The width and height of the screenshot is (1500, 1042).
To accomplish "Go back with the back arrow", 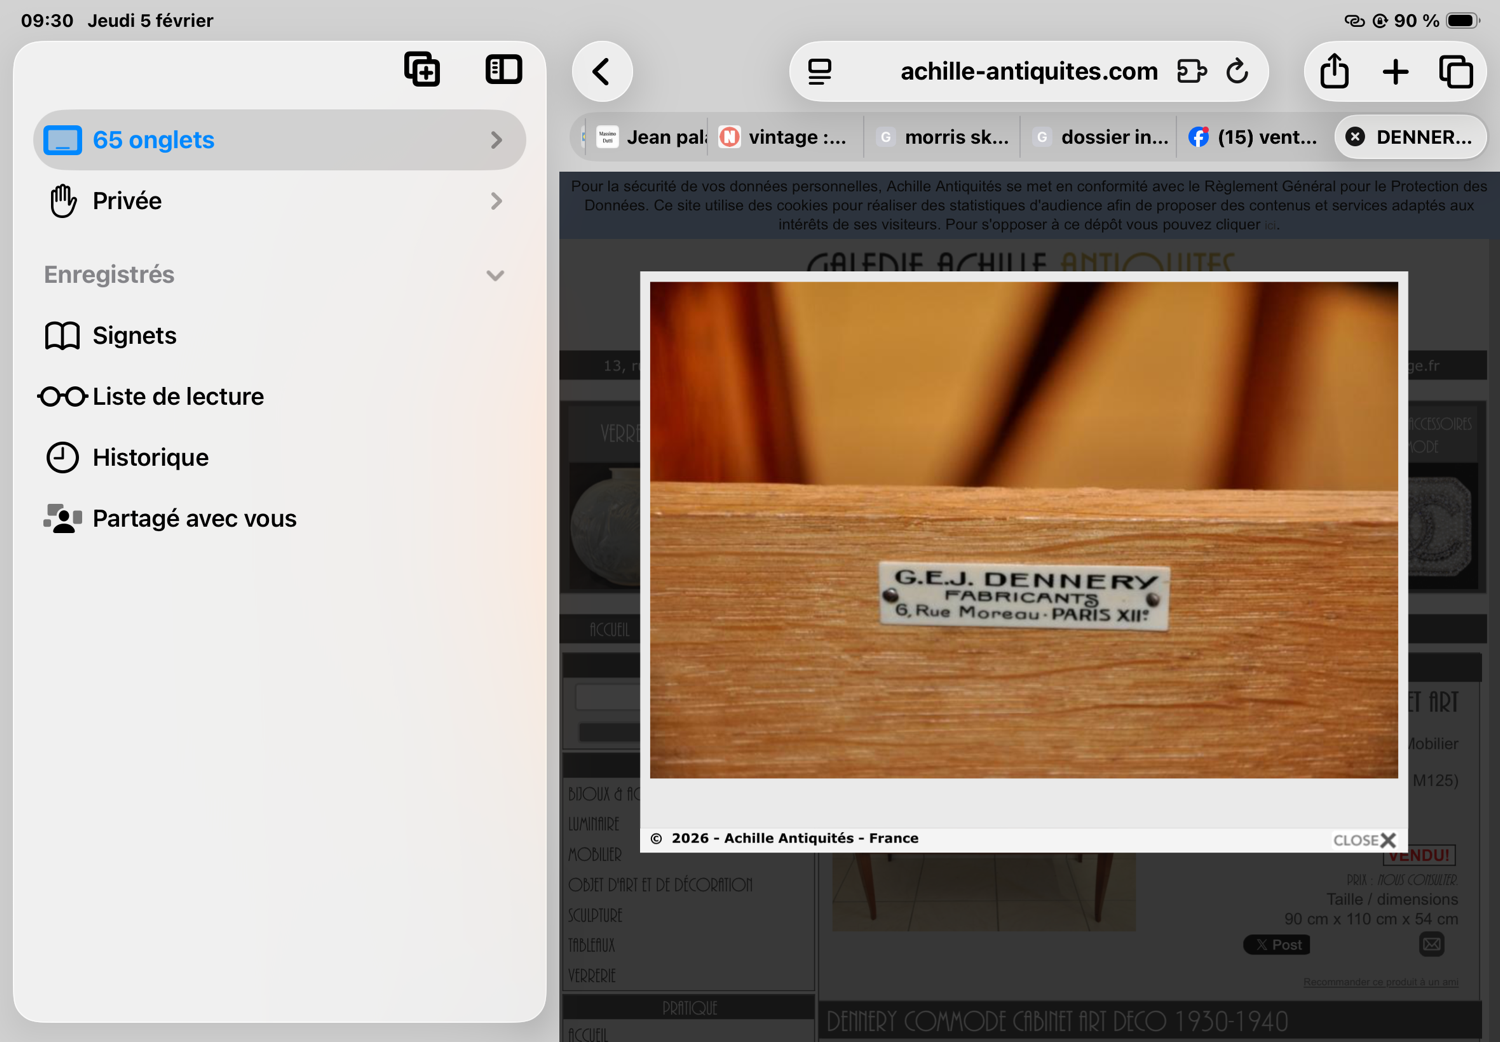I will click(x=602, y=71).
